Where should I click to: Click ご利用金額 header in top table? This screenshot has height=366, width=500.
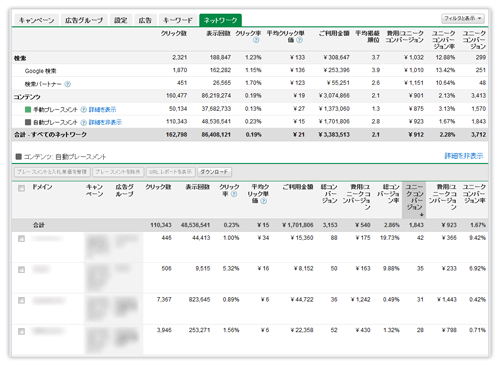[334, 33]
